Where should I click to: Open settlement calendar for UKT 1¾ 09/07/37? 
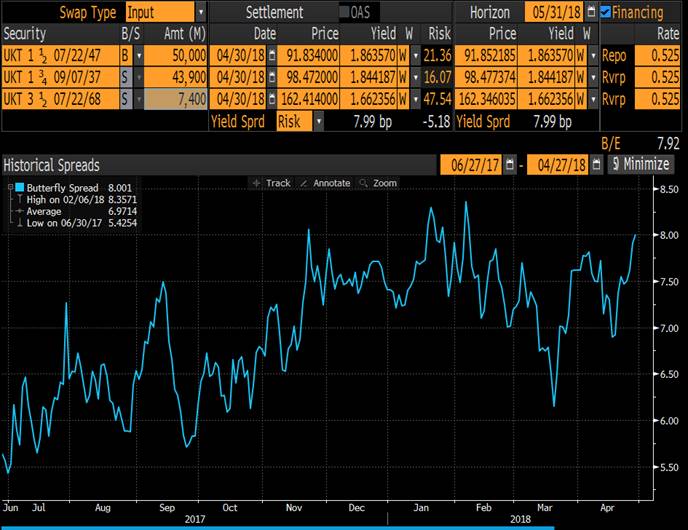click(x=272, y=77)
